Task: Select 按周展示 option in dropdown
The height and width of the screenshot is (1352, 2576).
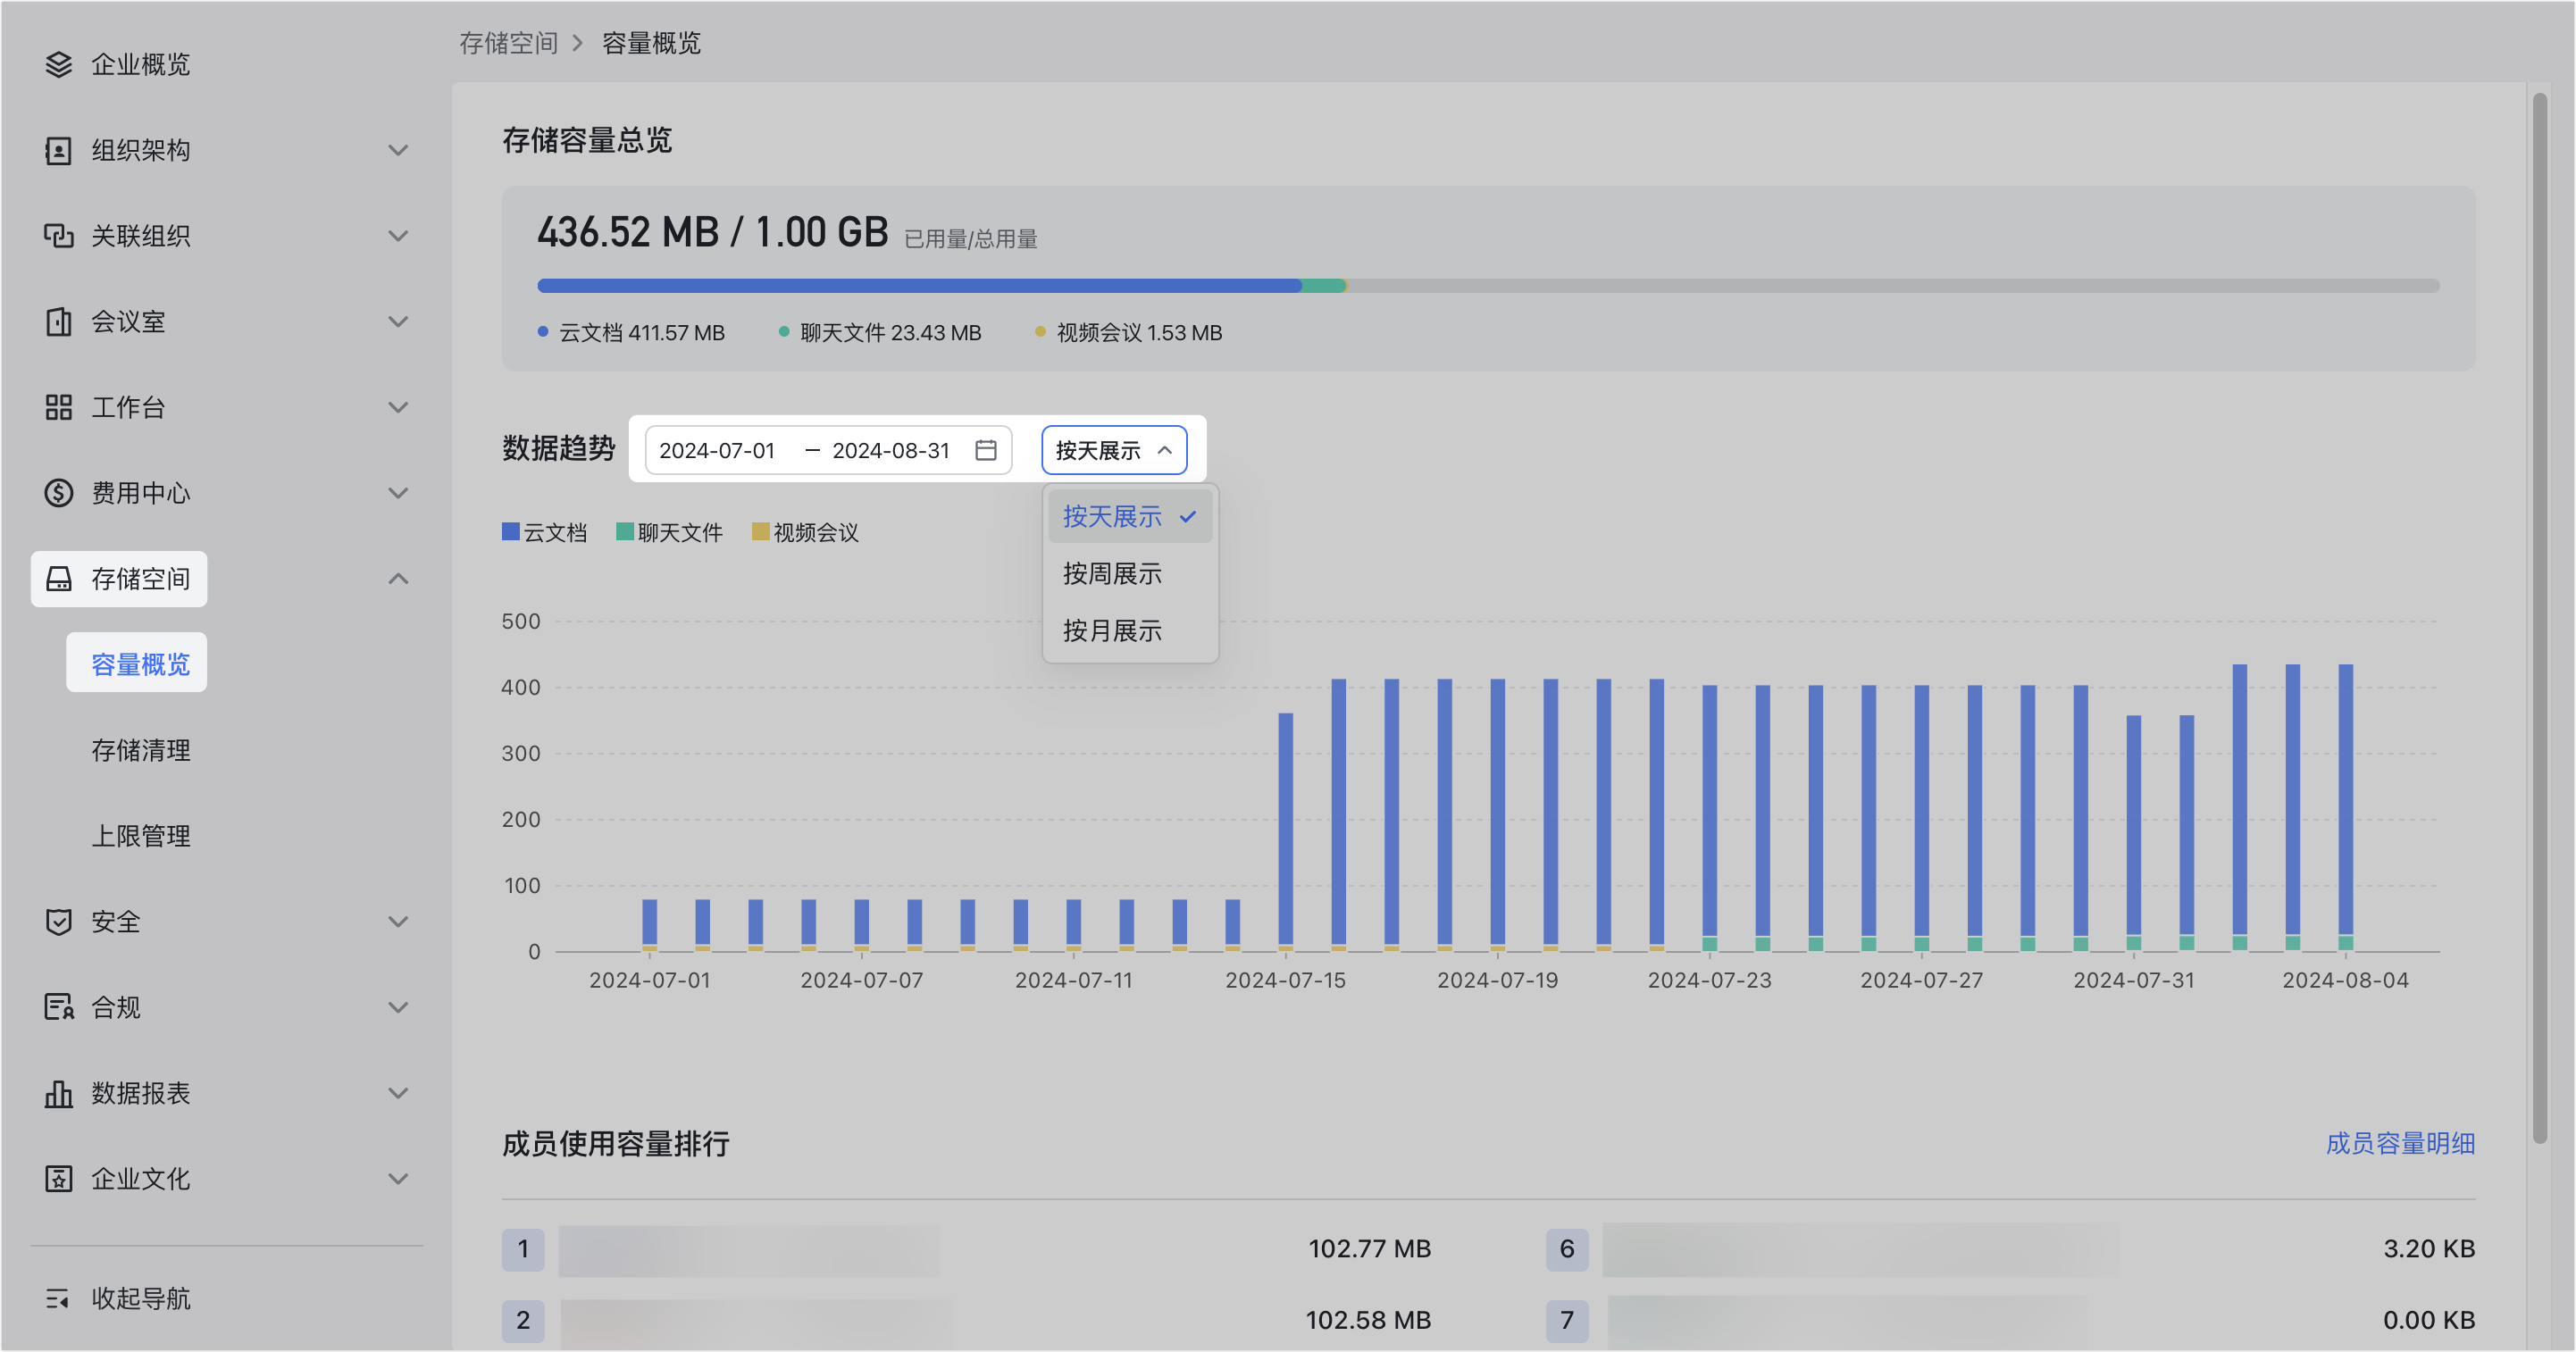Action: pyautogui.click(x=1130, y=574)
